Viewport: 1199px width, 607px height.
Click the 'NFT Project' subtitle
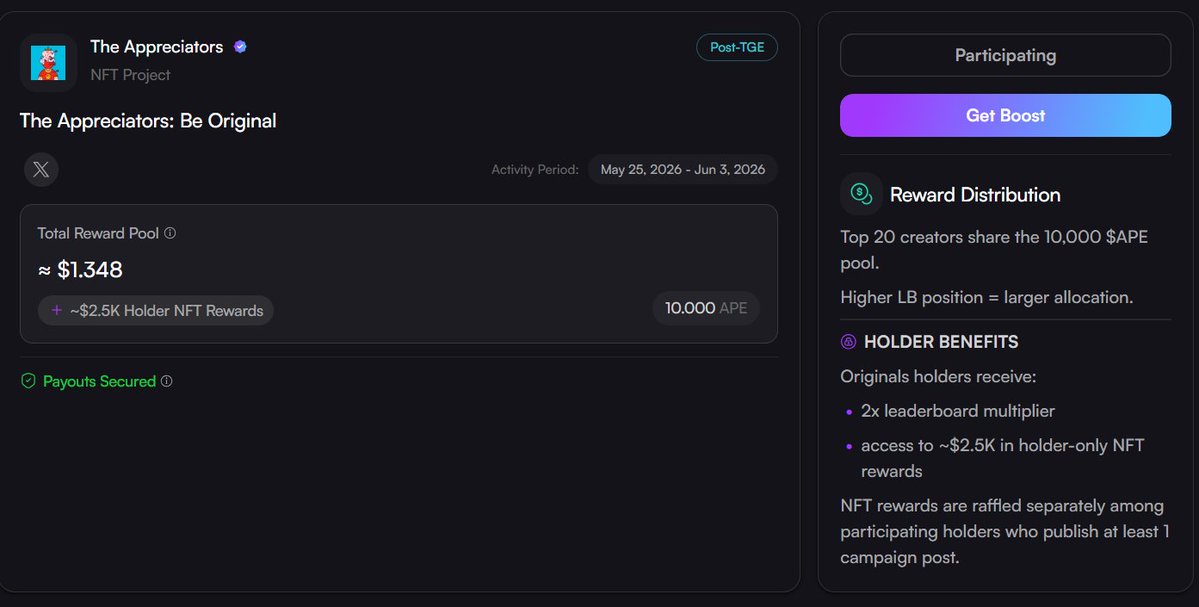point(130,75)
